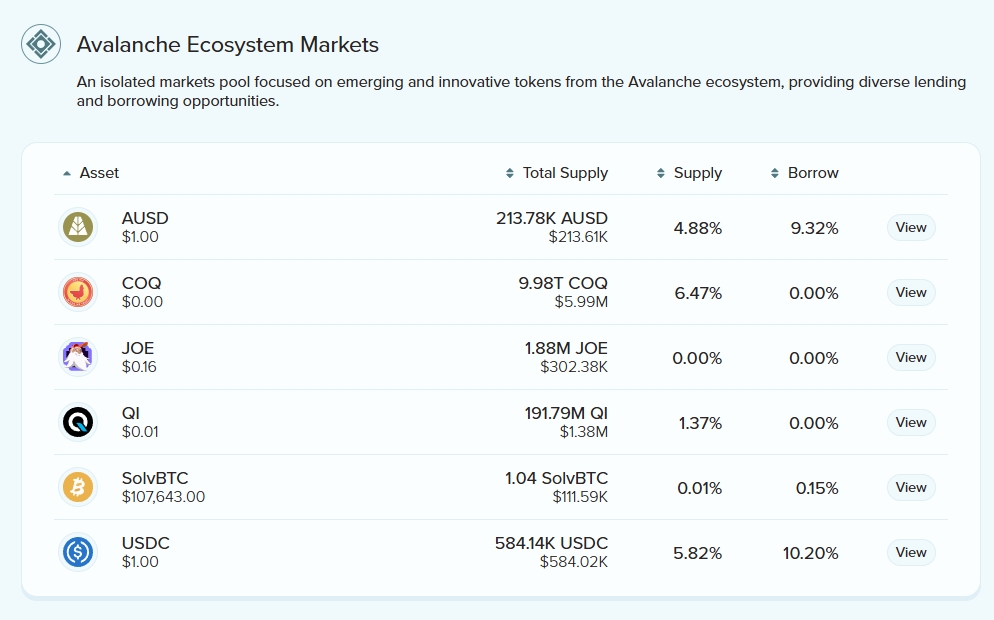Click SolvBTC borrow rate 0.15%
This screenshot has height=620, width=994.
point(817,488)
